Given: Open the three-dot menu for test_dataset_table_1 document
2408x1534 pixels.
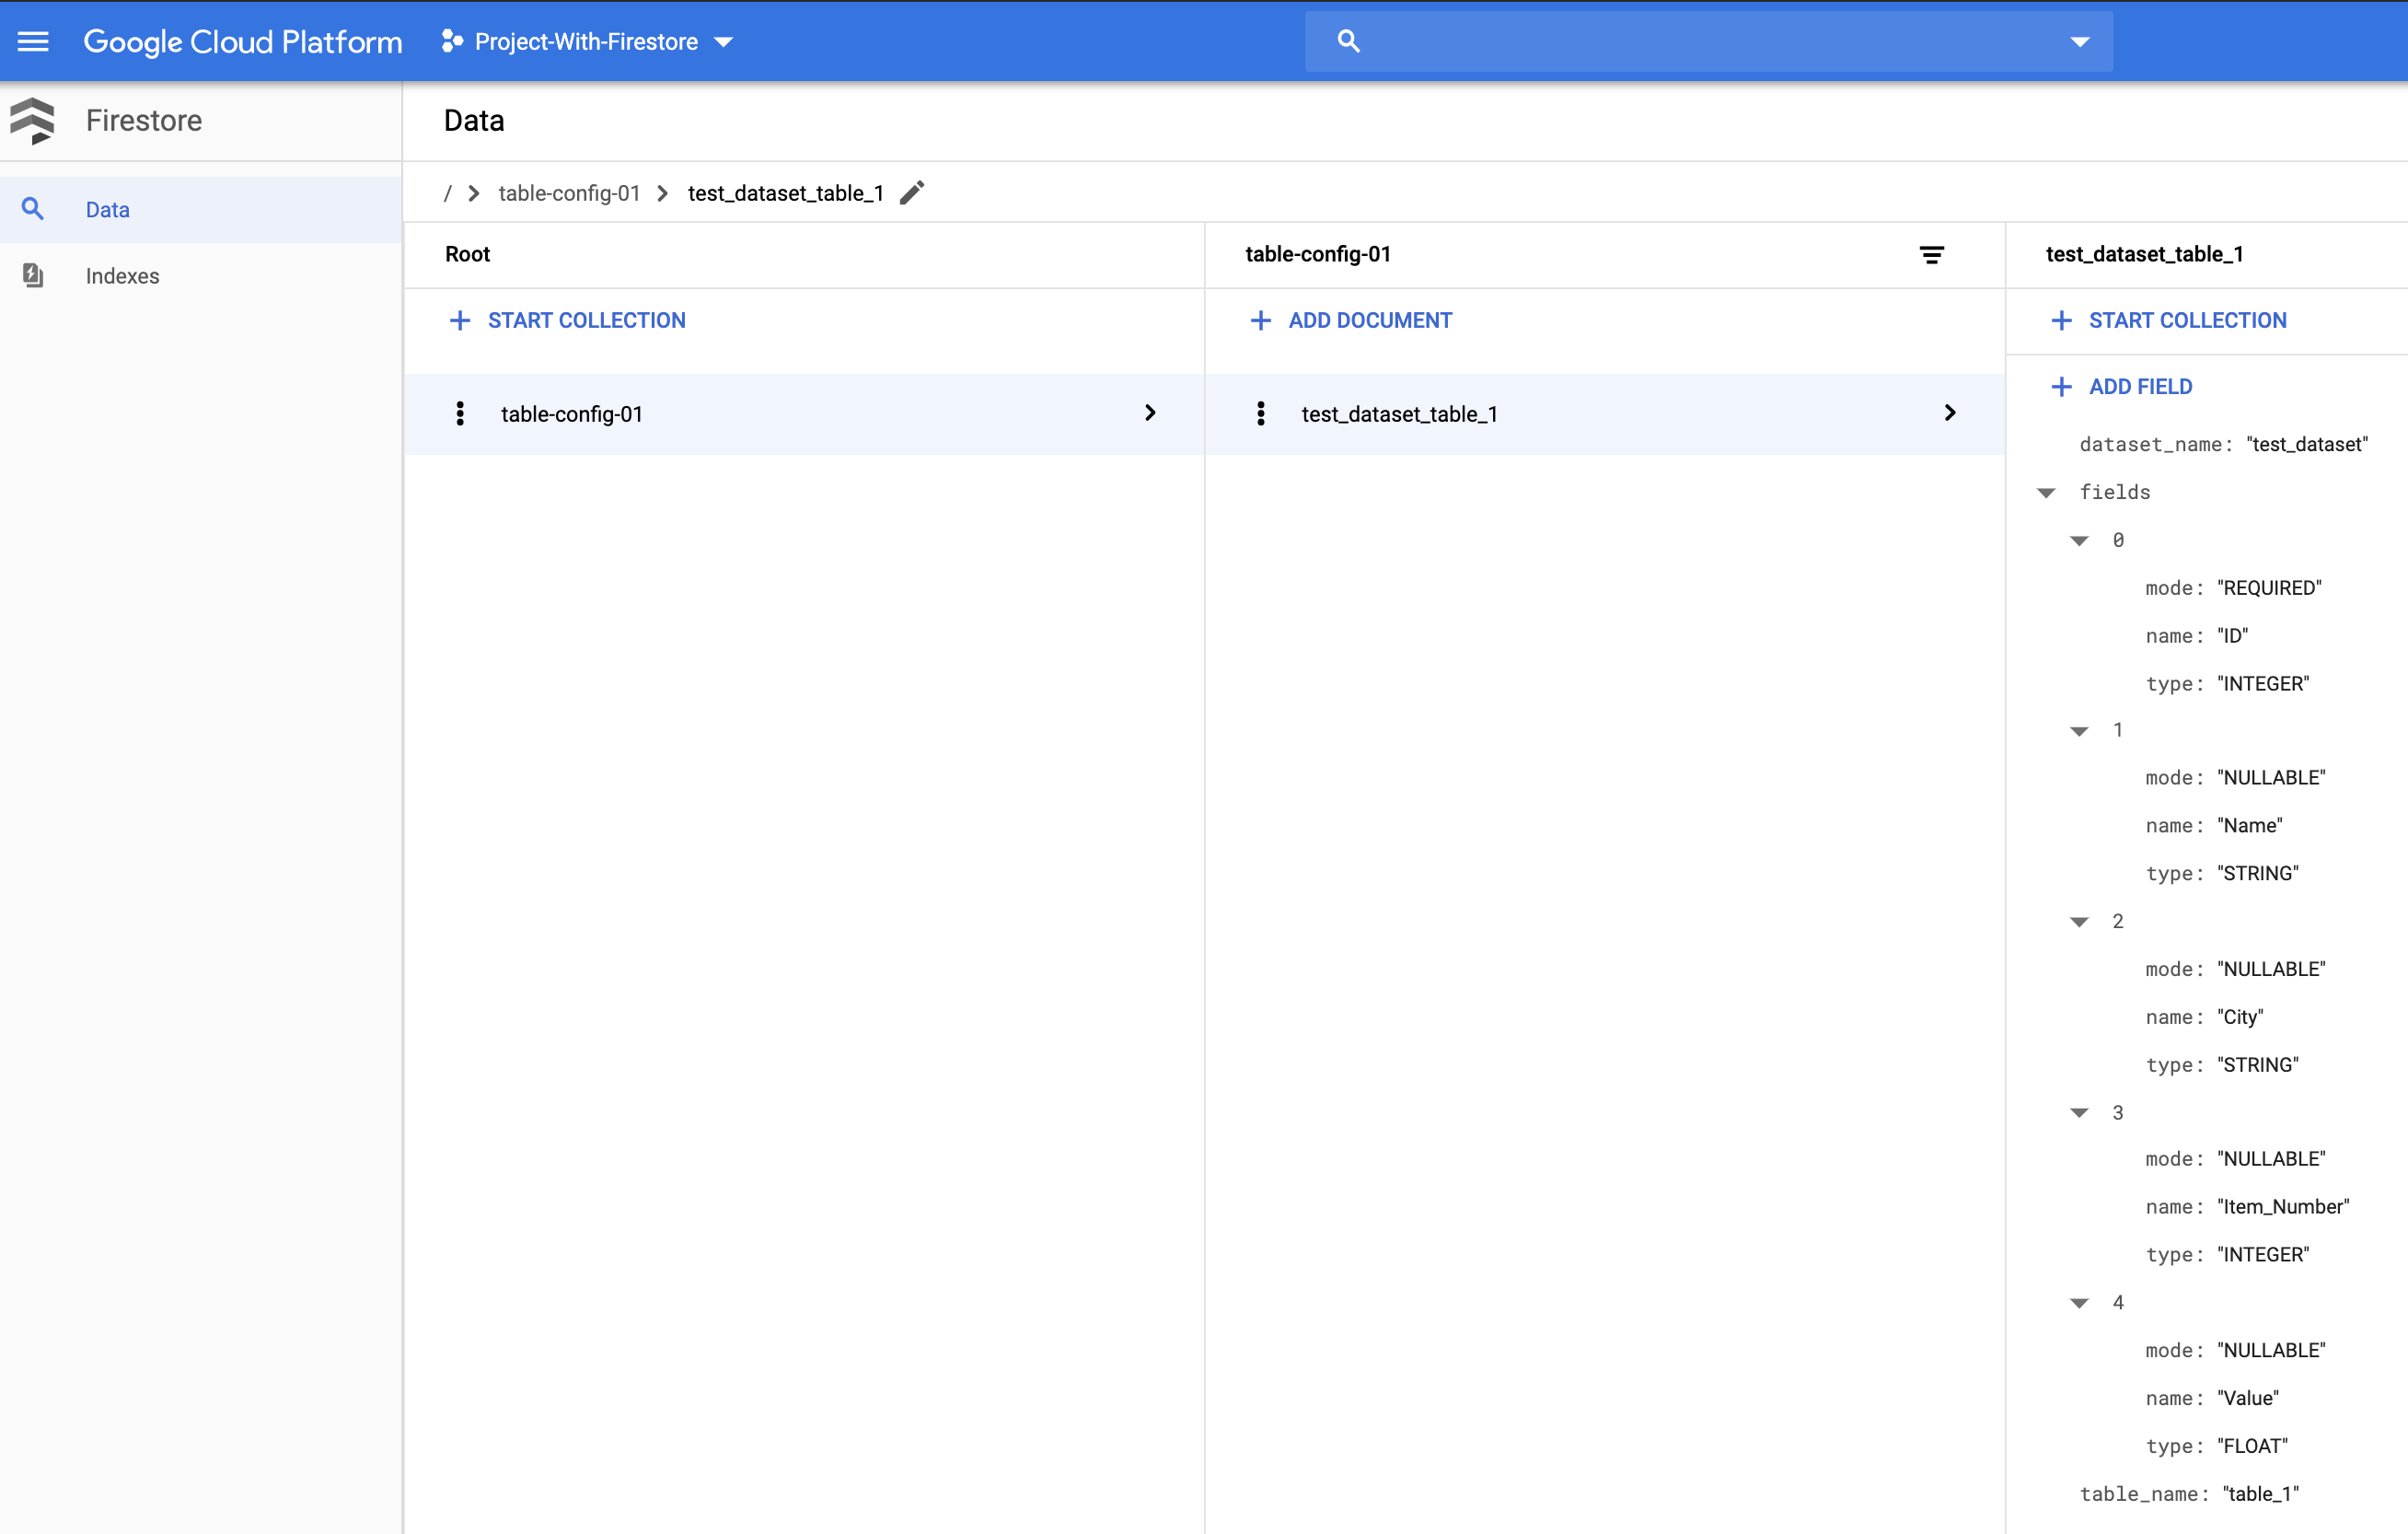Looking at the screenshot, I should point(1260,413).
